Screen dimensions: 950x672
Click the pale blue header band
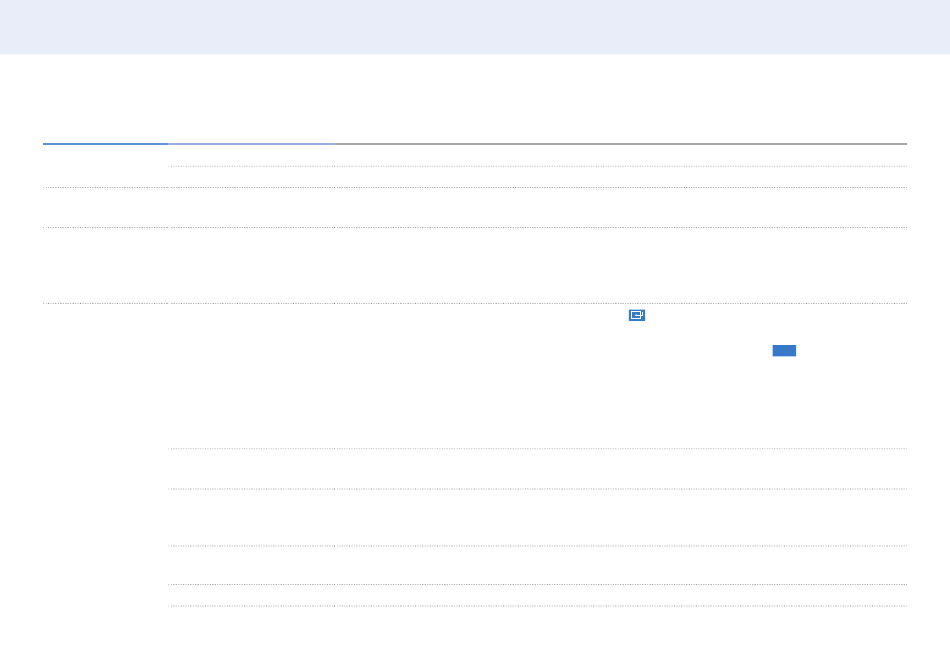[475, 27]
